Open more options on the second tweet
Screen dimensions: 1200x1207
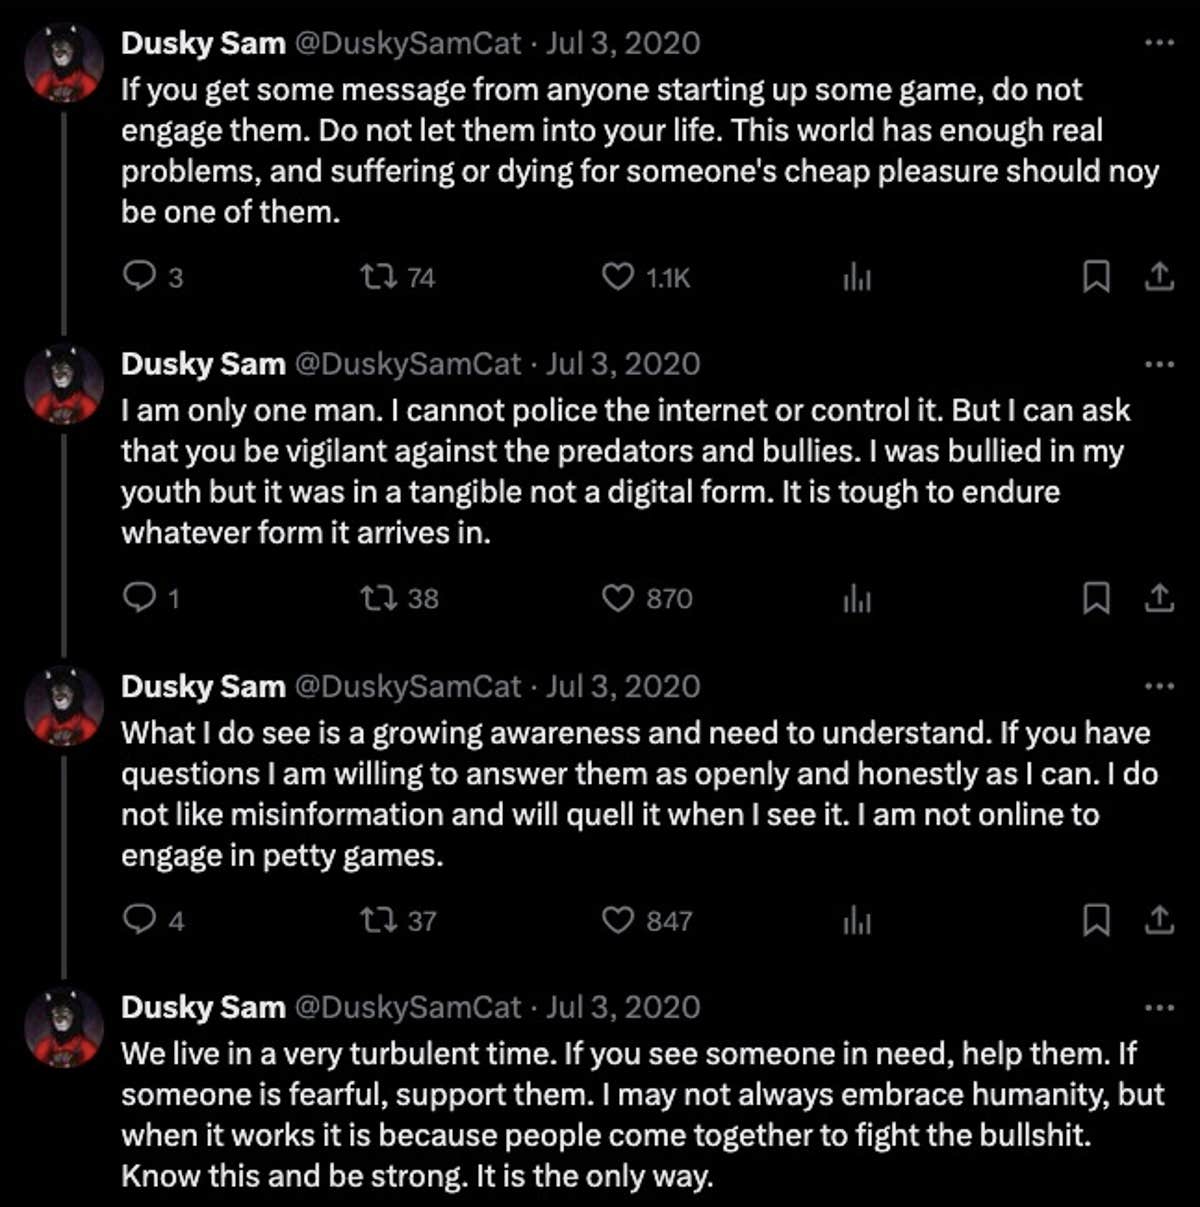1158,364
